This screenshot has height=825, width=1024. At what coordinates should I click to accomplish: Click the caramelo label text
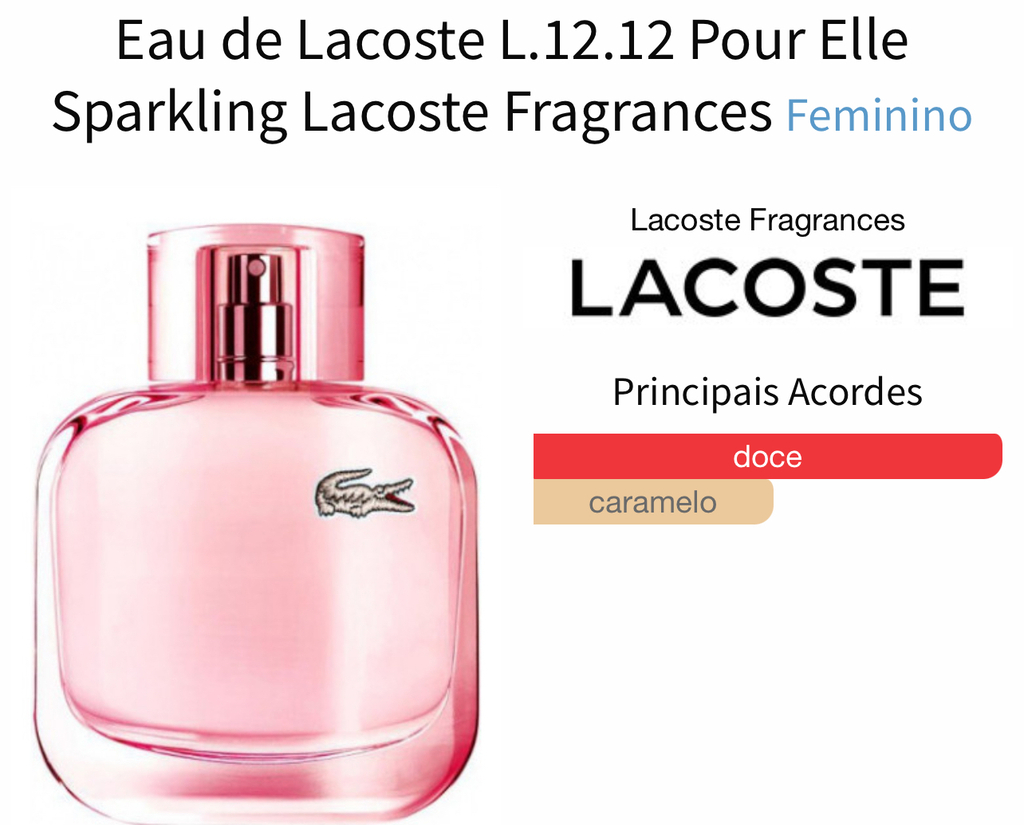click(x=652, y=502)
